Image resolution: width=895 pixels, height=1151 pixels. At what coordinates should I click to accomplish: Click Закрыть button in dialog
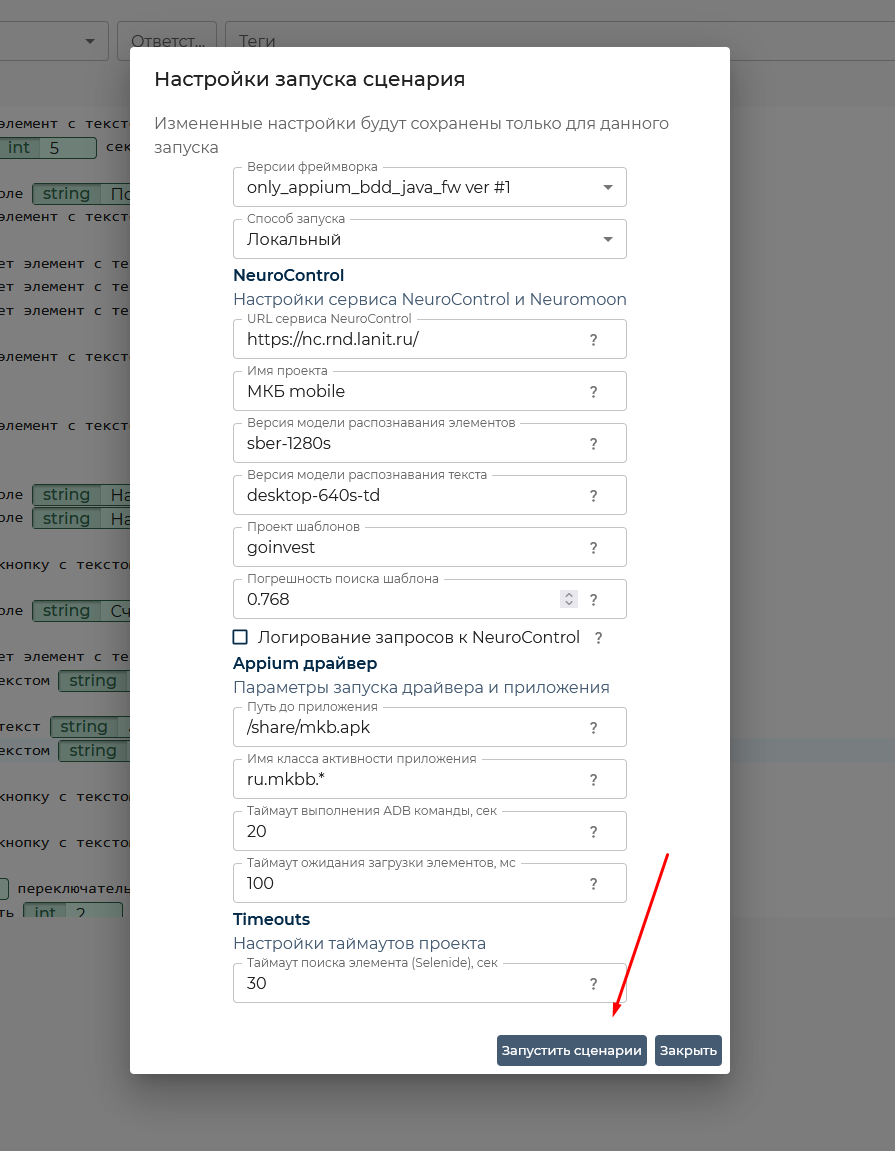[688, 1050]
